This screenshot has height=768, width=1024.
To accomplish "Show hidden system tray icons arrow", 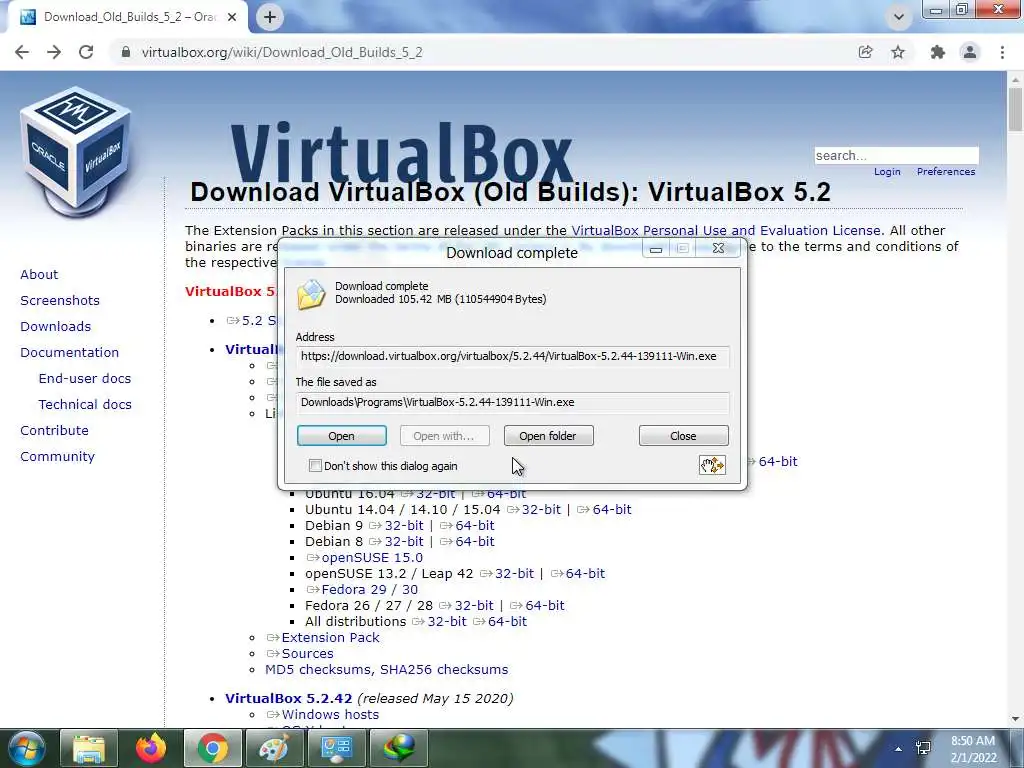I will (x=899, y=749).
